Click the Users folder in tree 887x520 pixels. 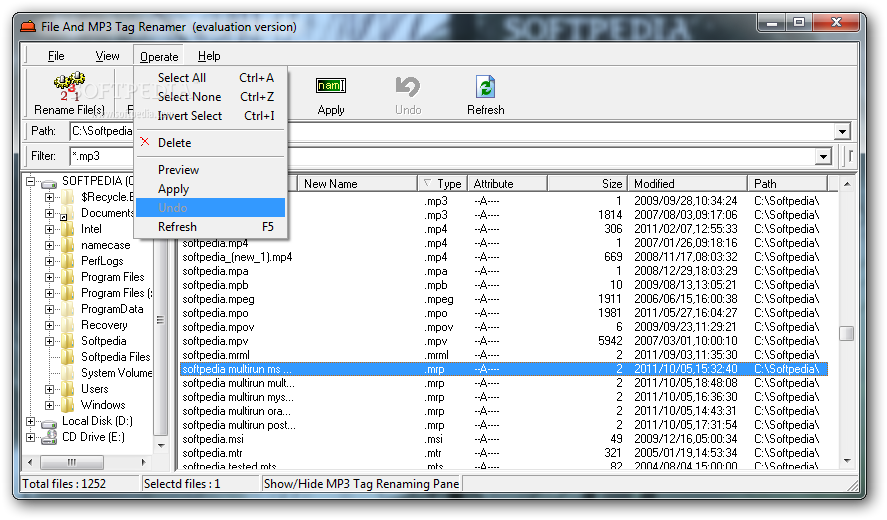pos(94,389)
